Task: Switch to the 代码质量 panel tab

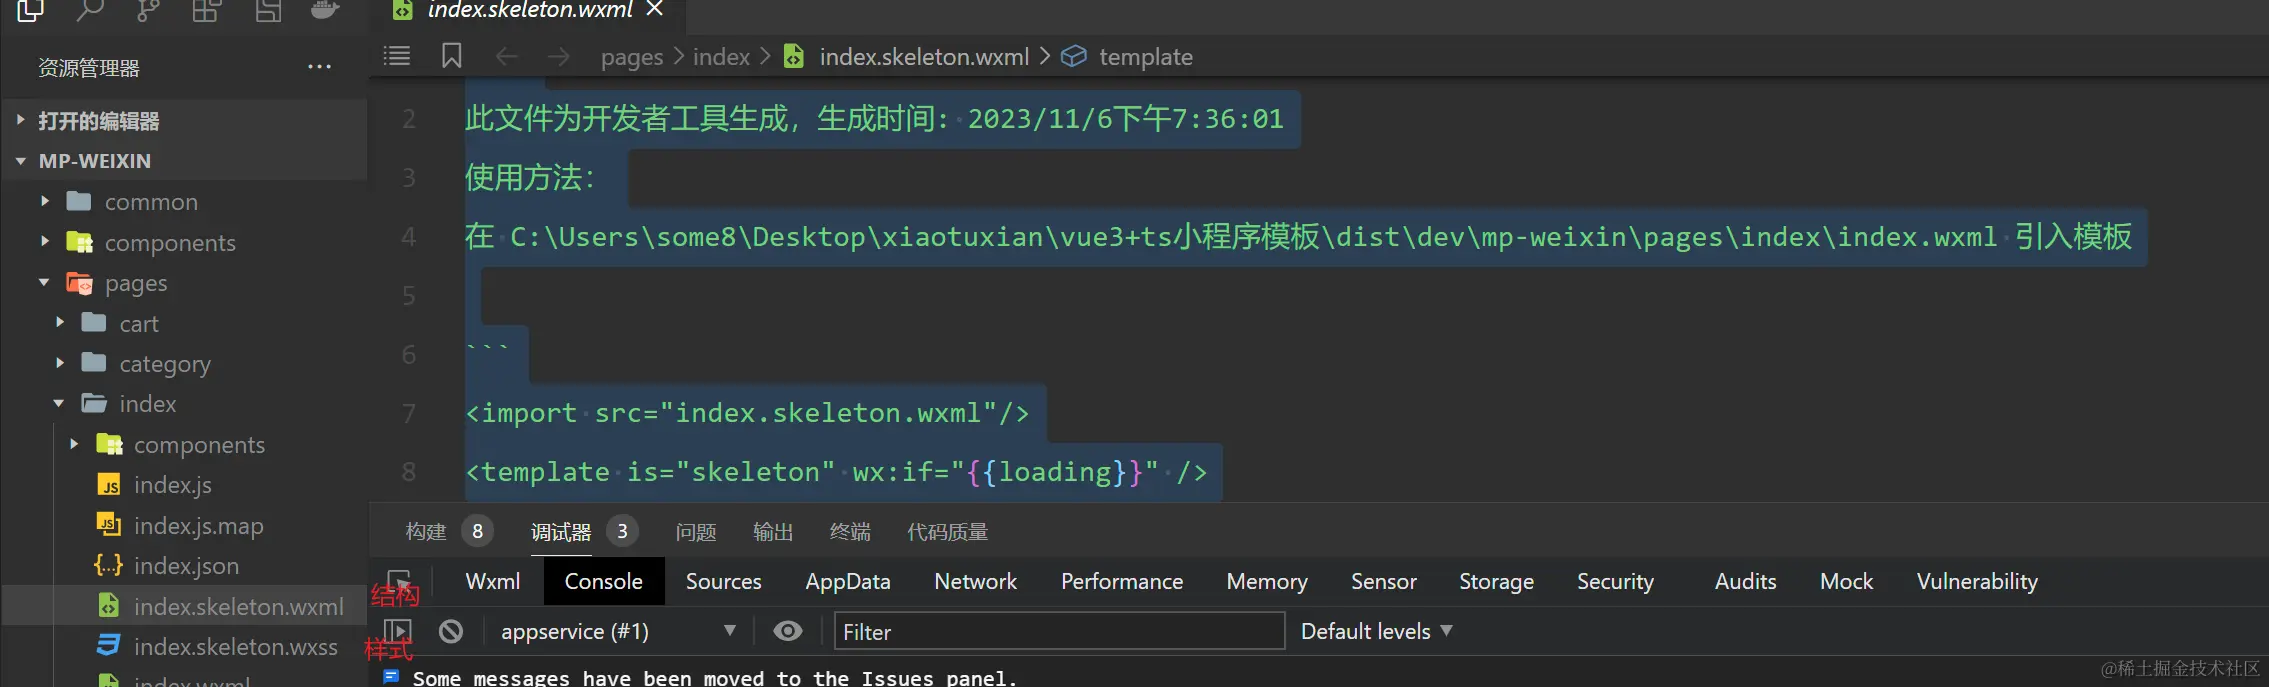Action: (x=947, y=532)
